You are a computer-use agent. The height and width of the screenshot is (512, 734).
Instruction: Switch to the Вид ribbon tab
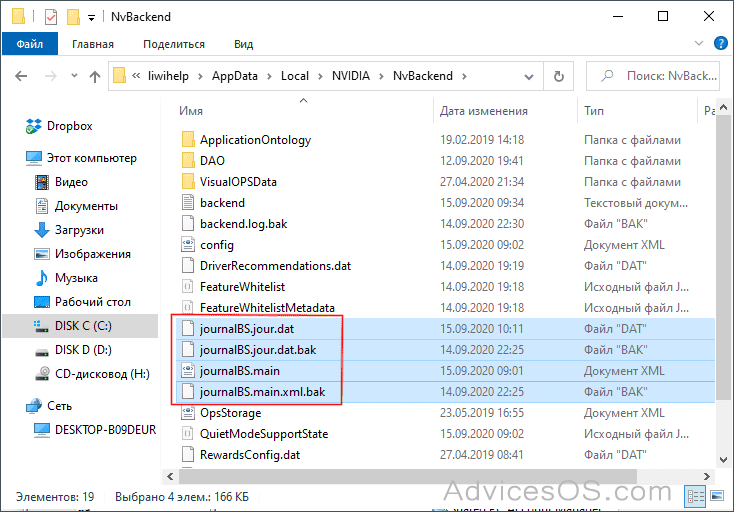[243, 44]
